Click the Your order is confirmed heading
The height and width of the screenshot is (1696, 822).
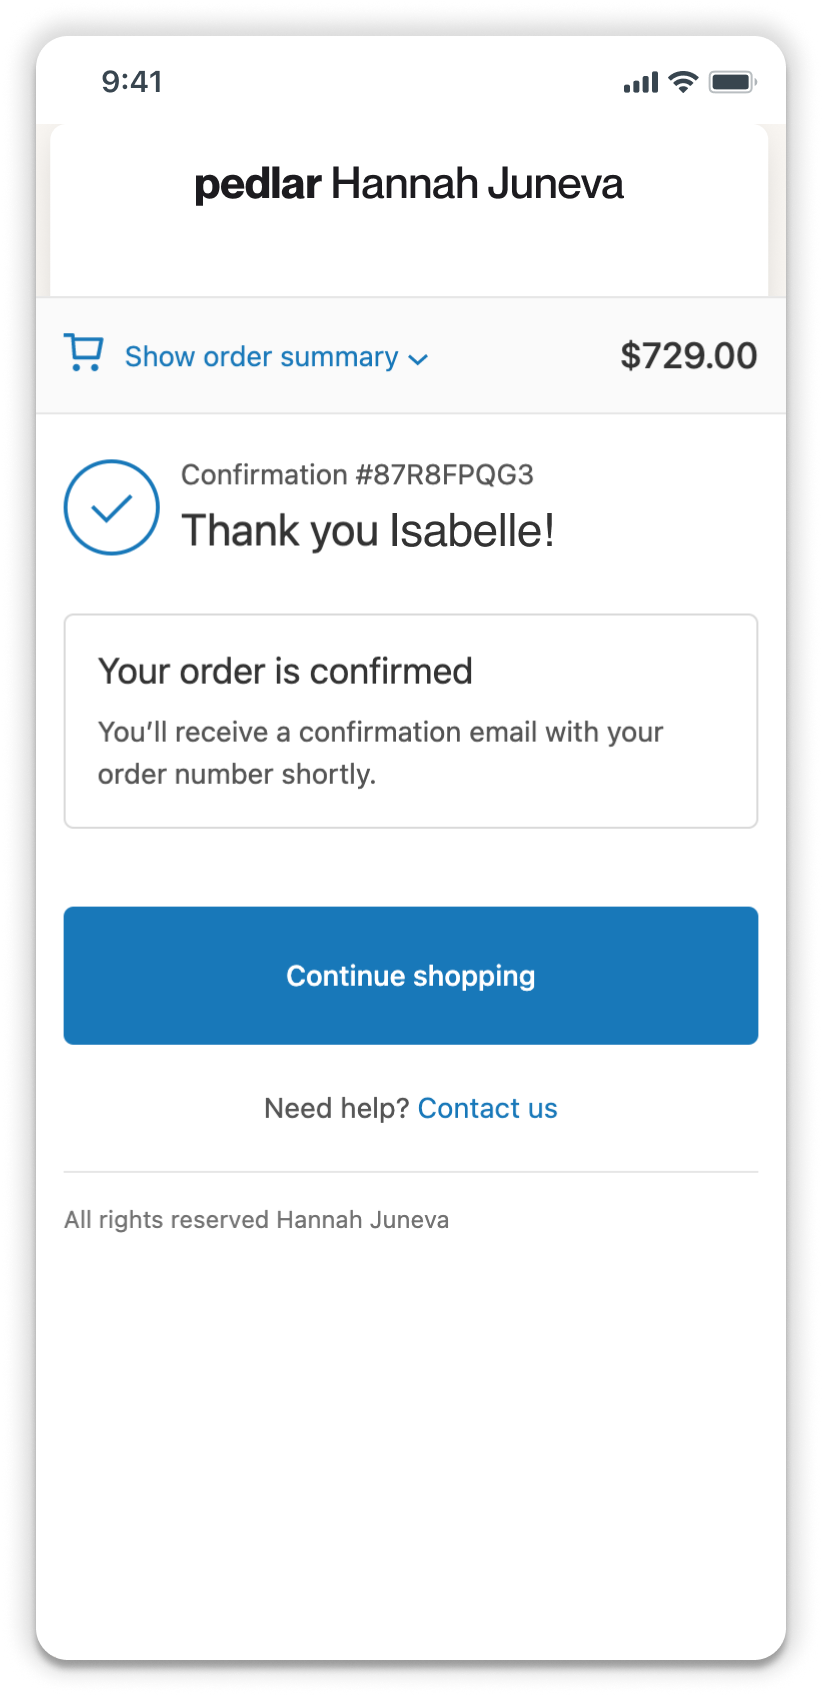[285, 671]
